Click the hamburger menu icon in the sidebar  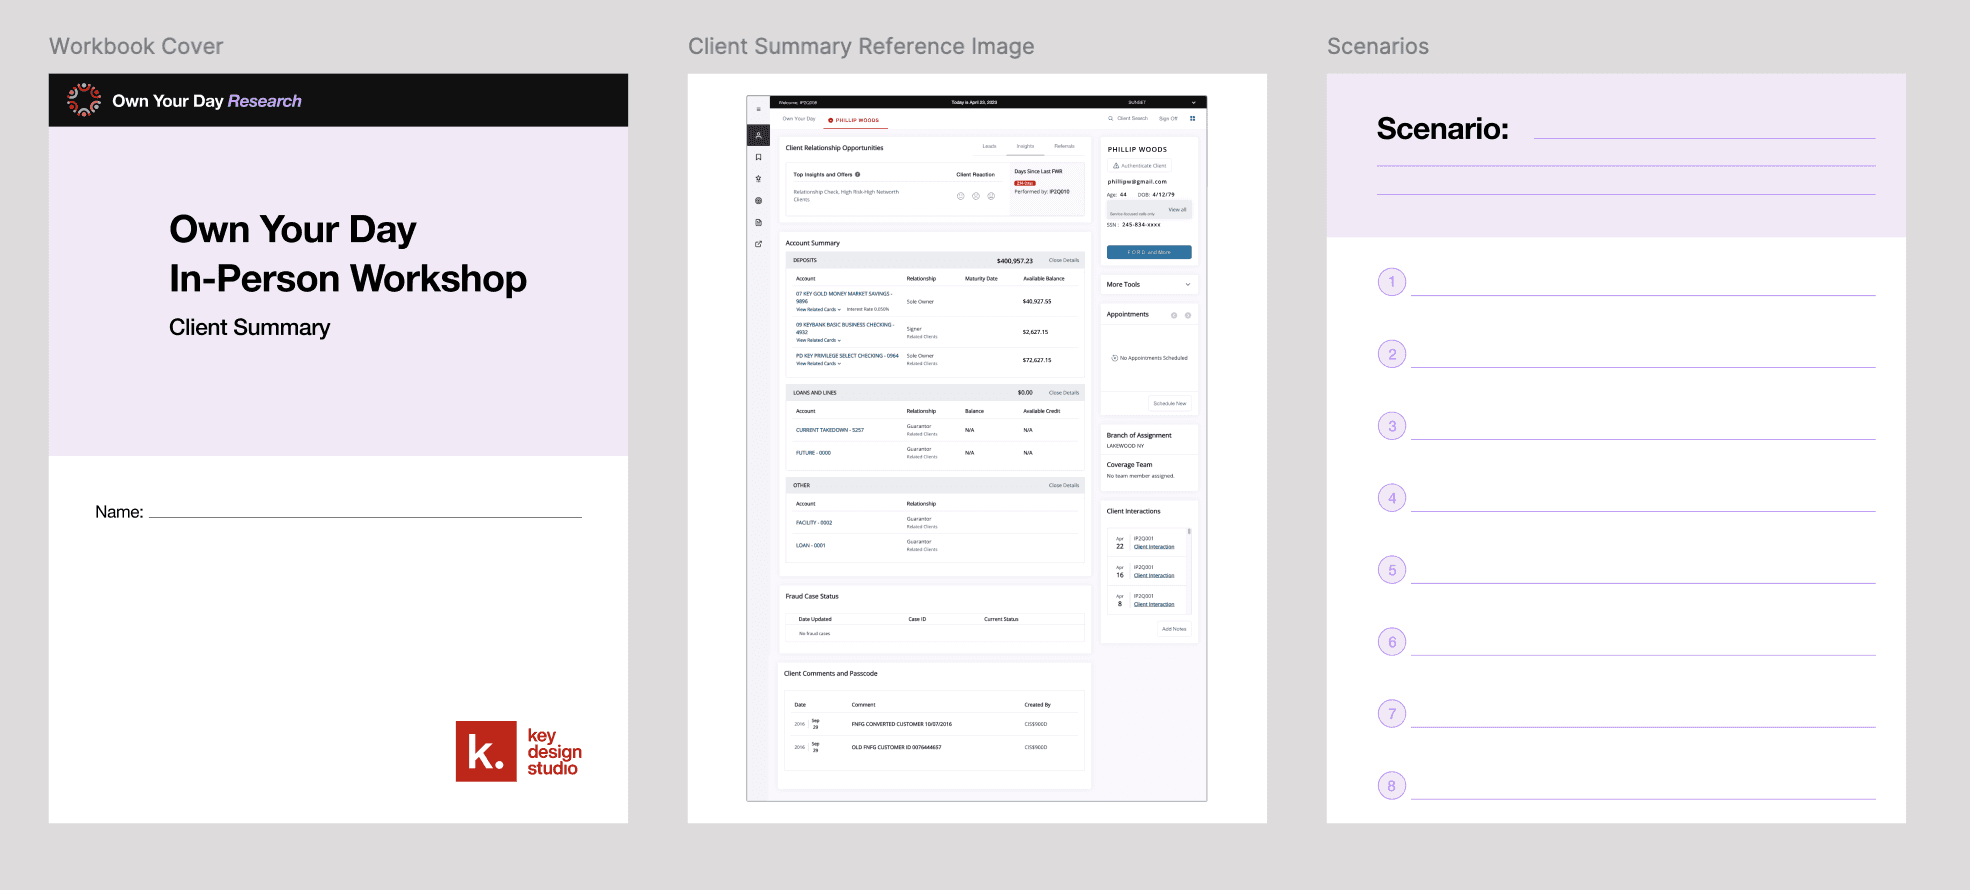tap(758, 109)
